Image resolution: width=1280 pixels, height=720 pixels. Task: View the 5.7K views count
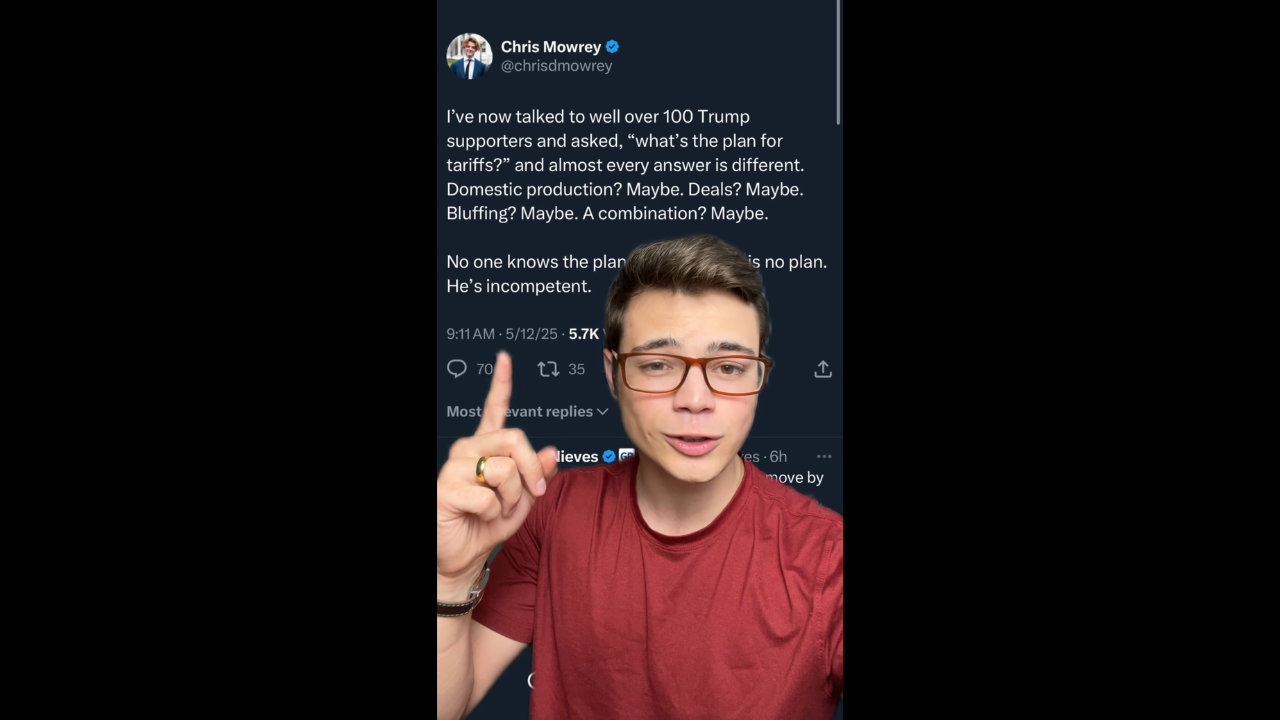pyautogui.click(x=584, y=334)
